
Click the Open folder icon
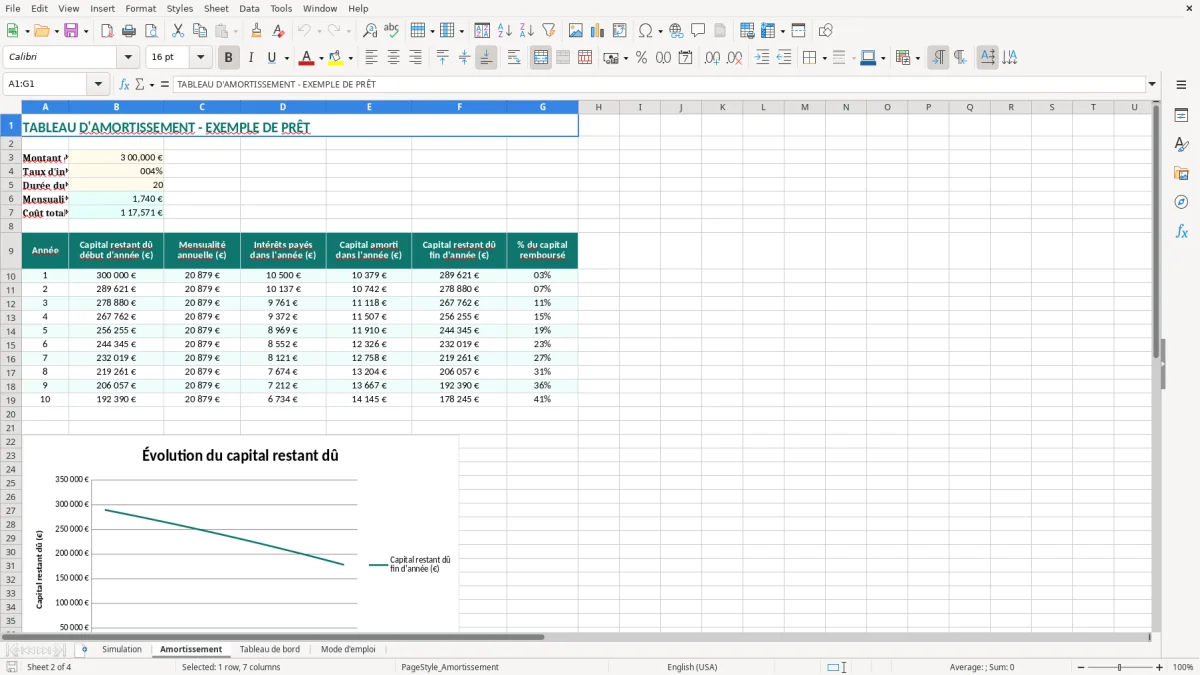(40, 31)
